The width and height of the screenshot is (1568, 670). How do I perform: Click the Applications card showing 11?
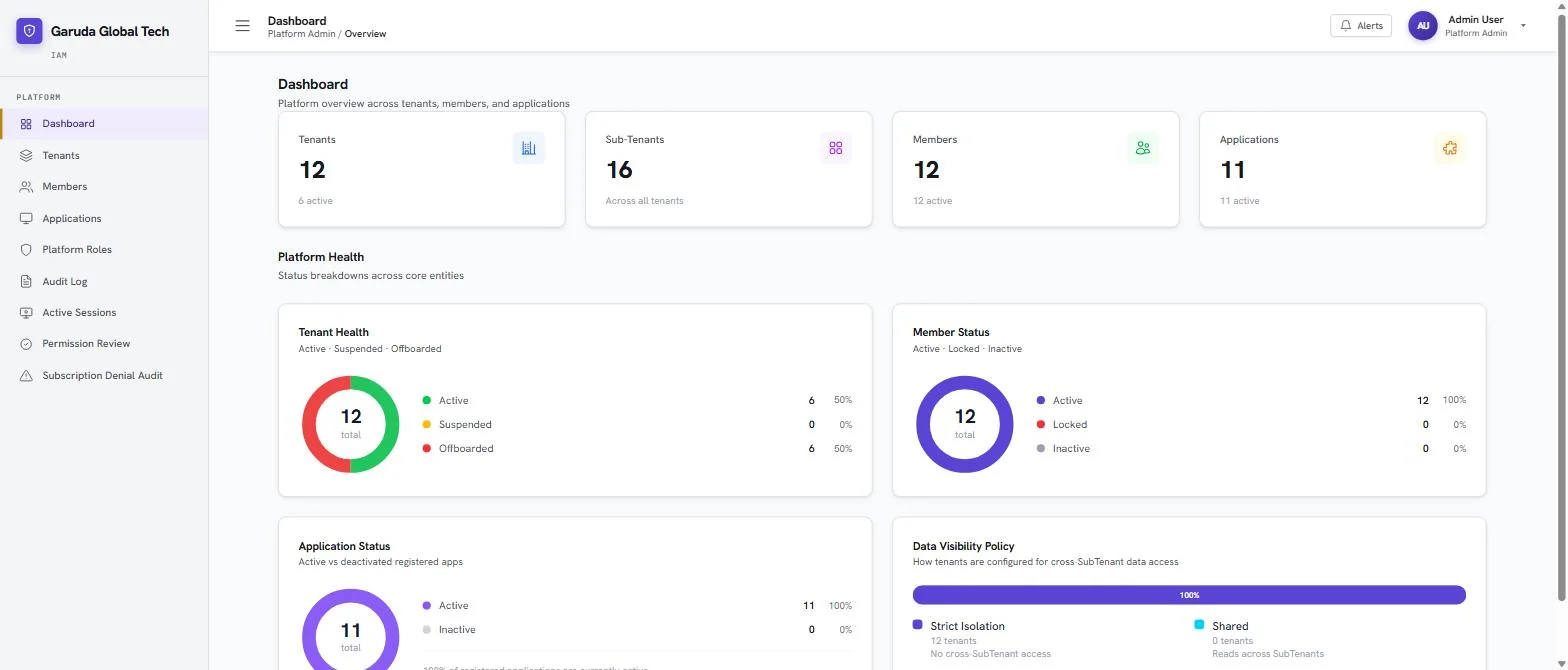click(x=1343, y=169)
